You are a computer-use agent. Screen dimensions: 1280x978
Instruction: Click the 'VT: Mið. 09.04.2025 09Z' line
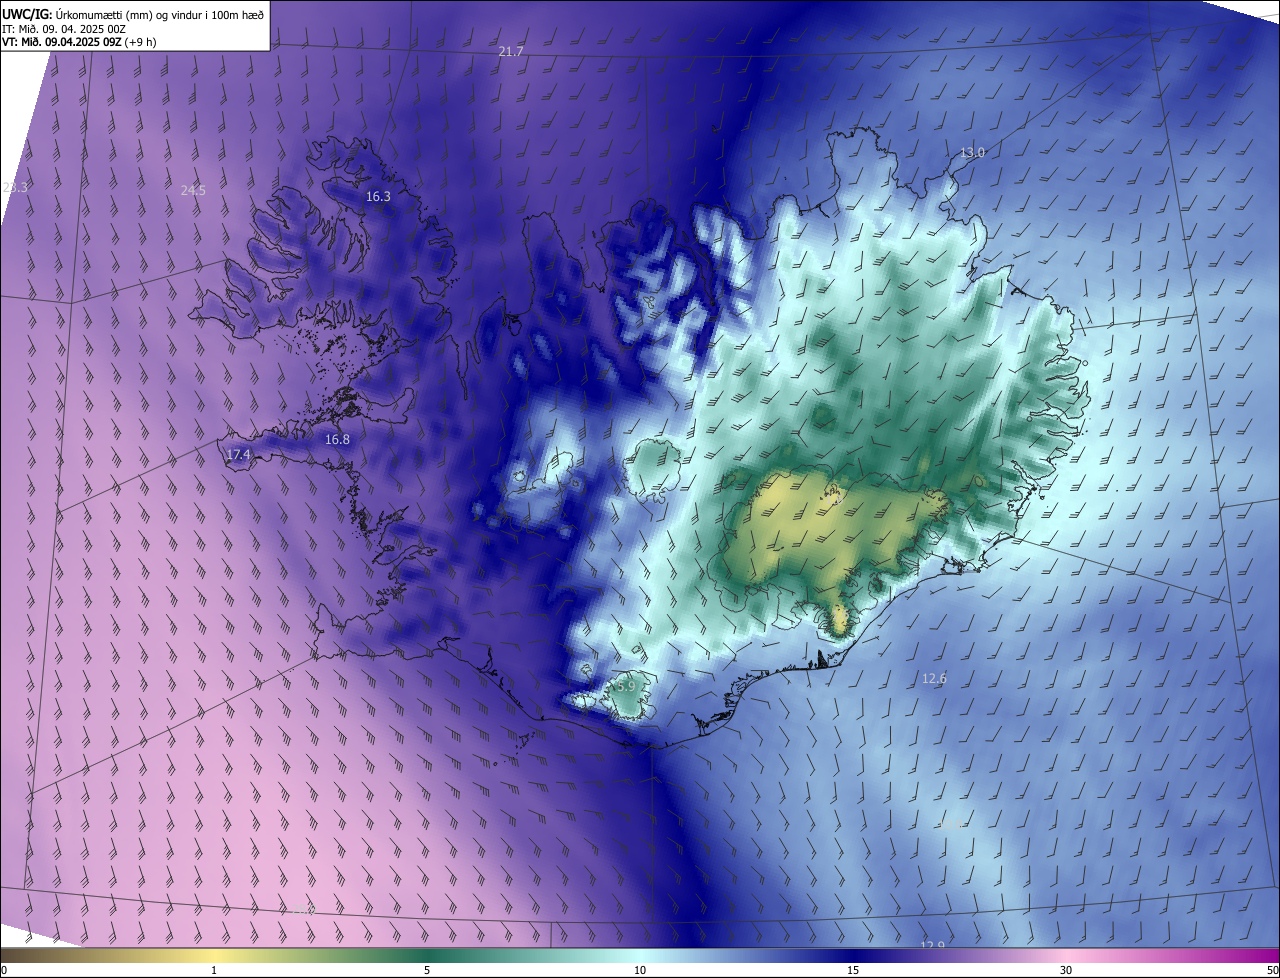coord(62,42)
